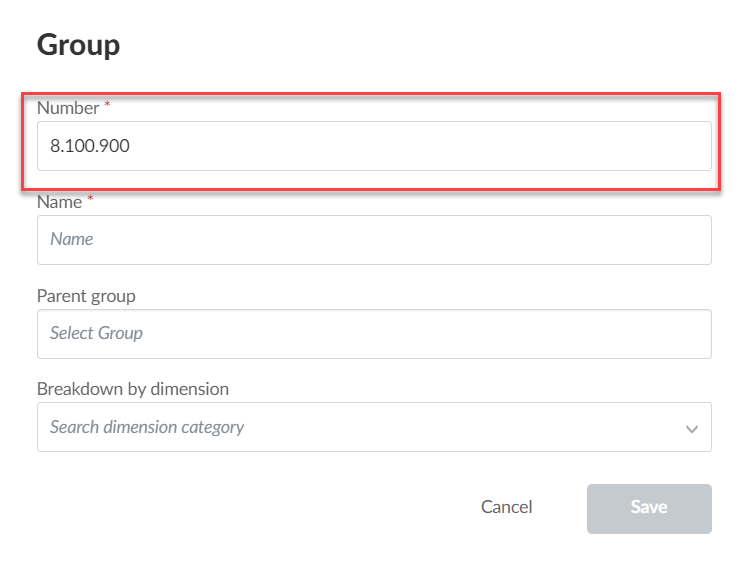742x562 pixels.
Task: Open the Parent group selector field
Action: pyautogui.click(x=374, y=334)
